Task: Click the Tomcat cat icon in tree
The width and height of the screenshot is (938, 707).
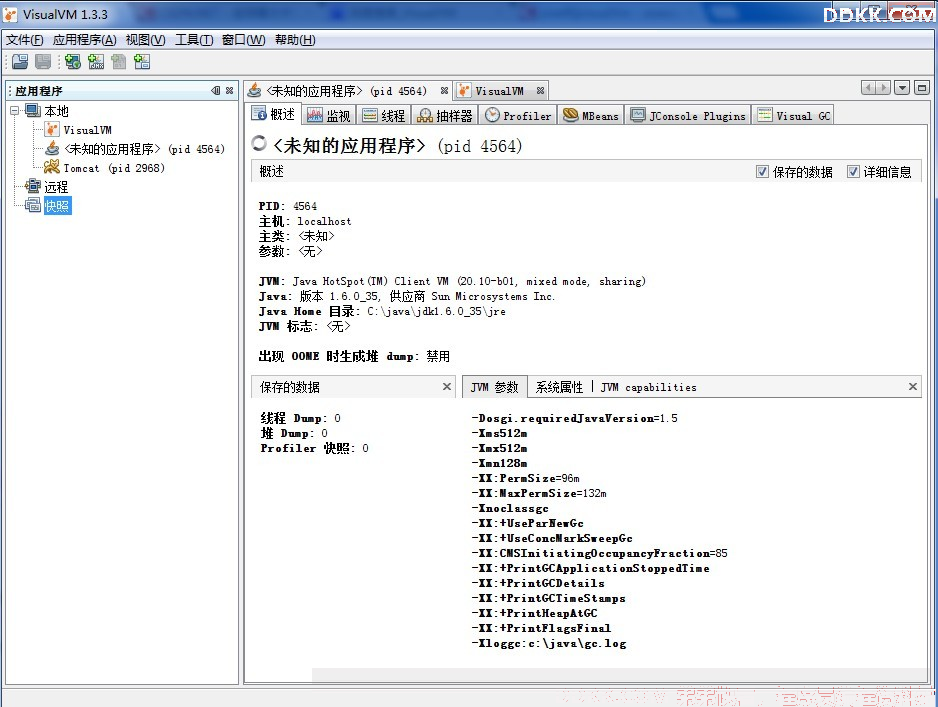Action: tap(52, 167)
